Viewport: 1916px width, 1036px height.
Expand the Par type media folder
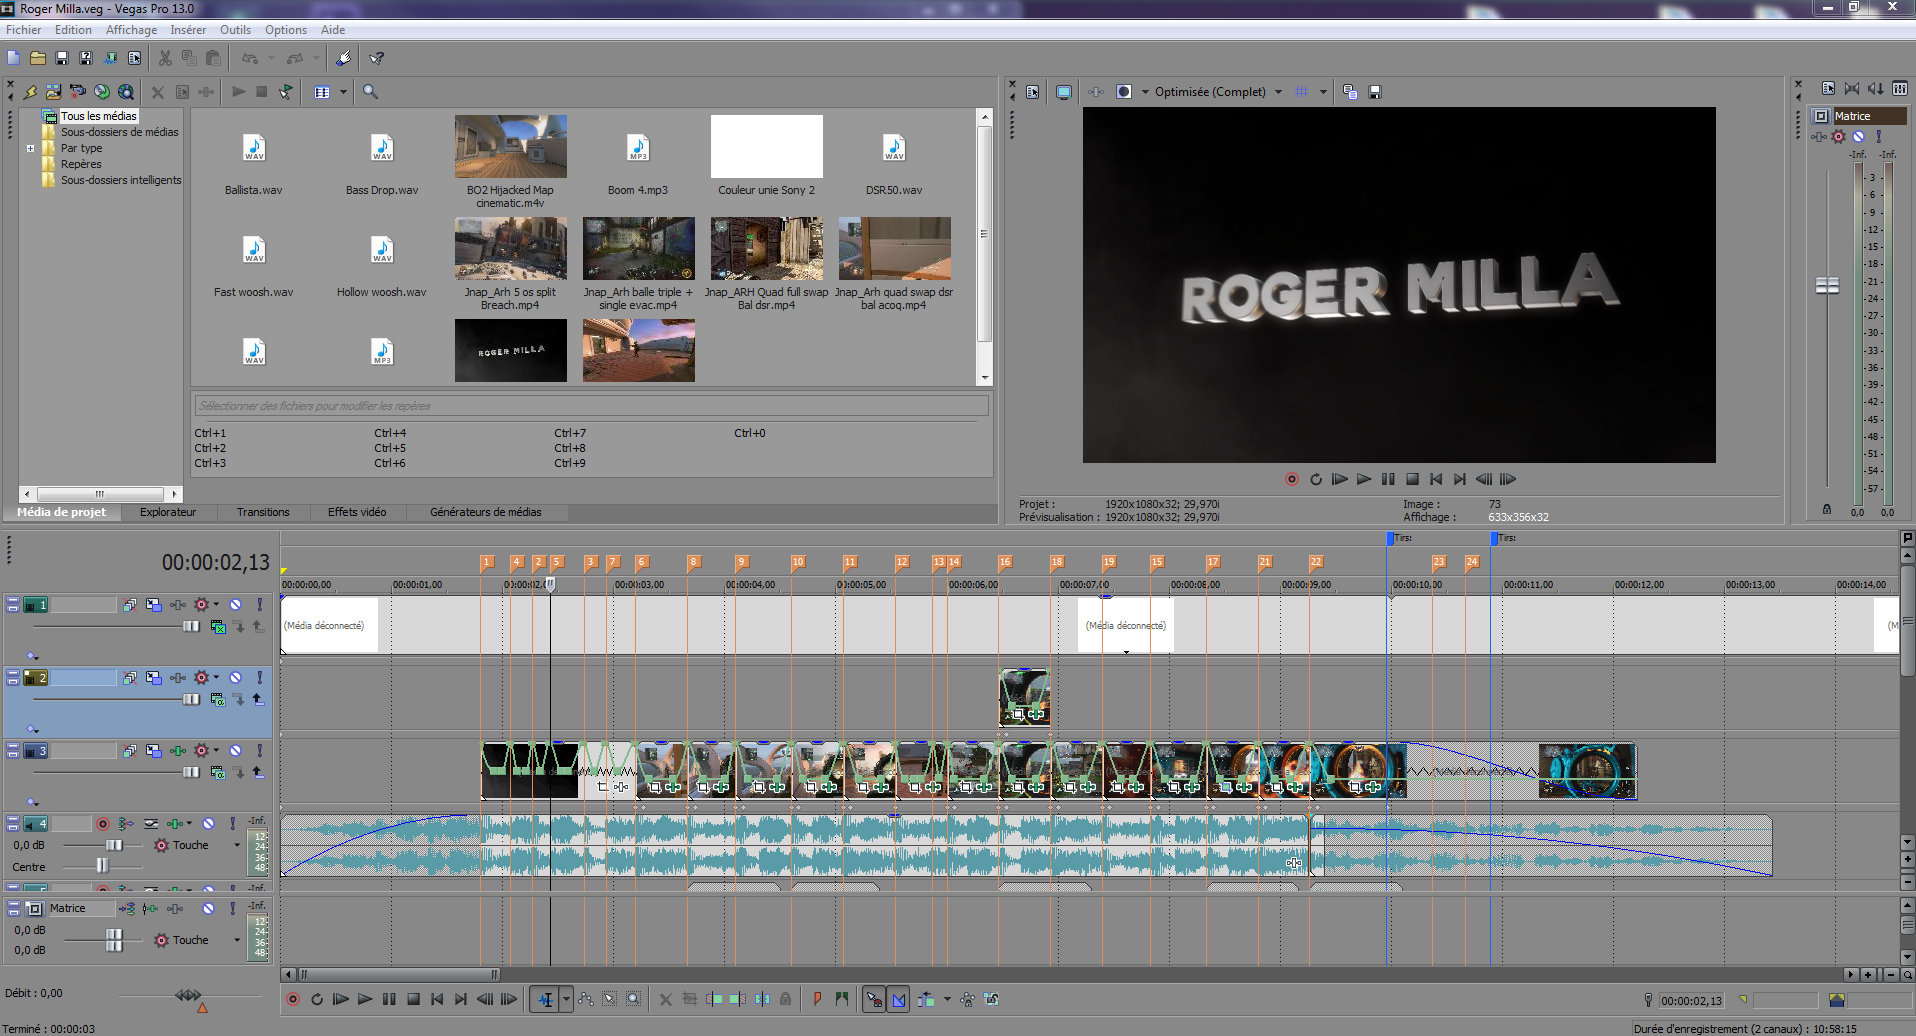coord(31,148)
